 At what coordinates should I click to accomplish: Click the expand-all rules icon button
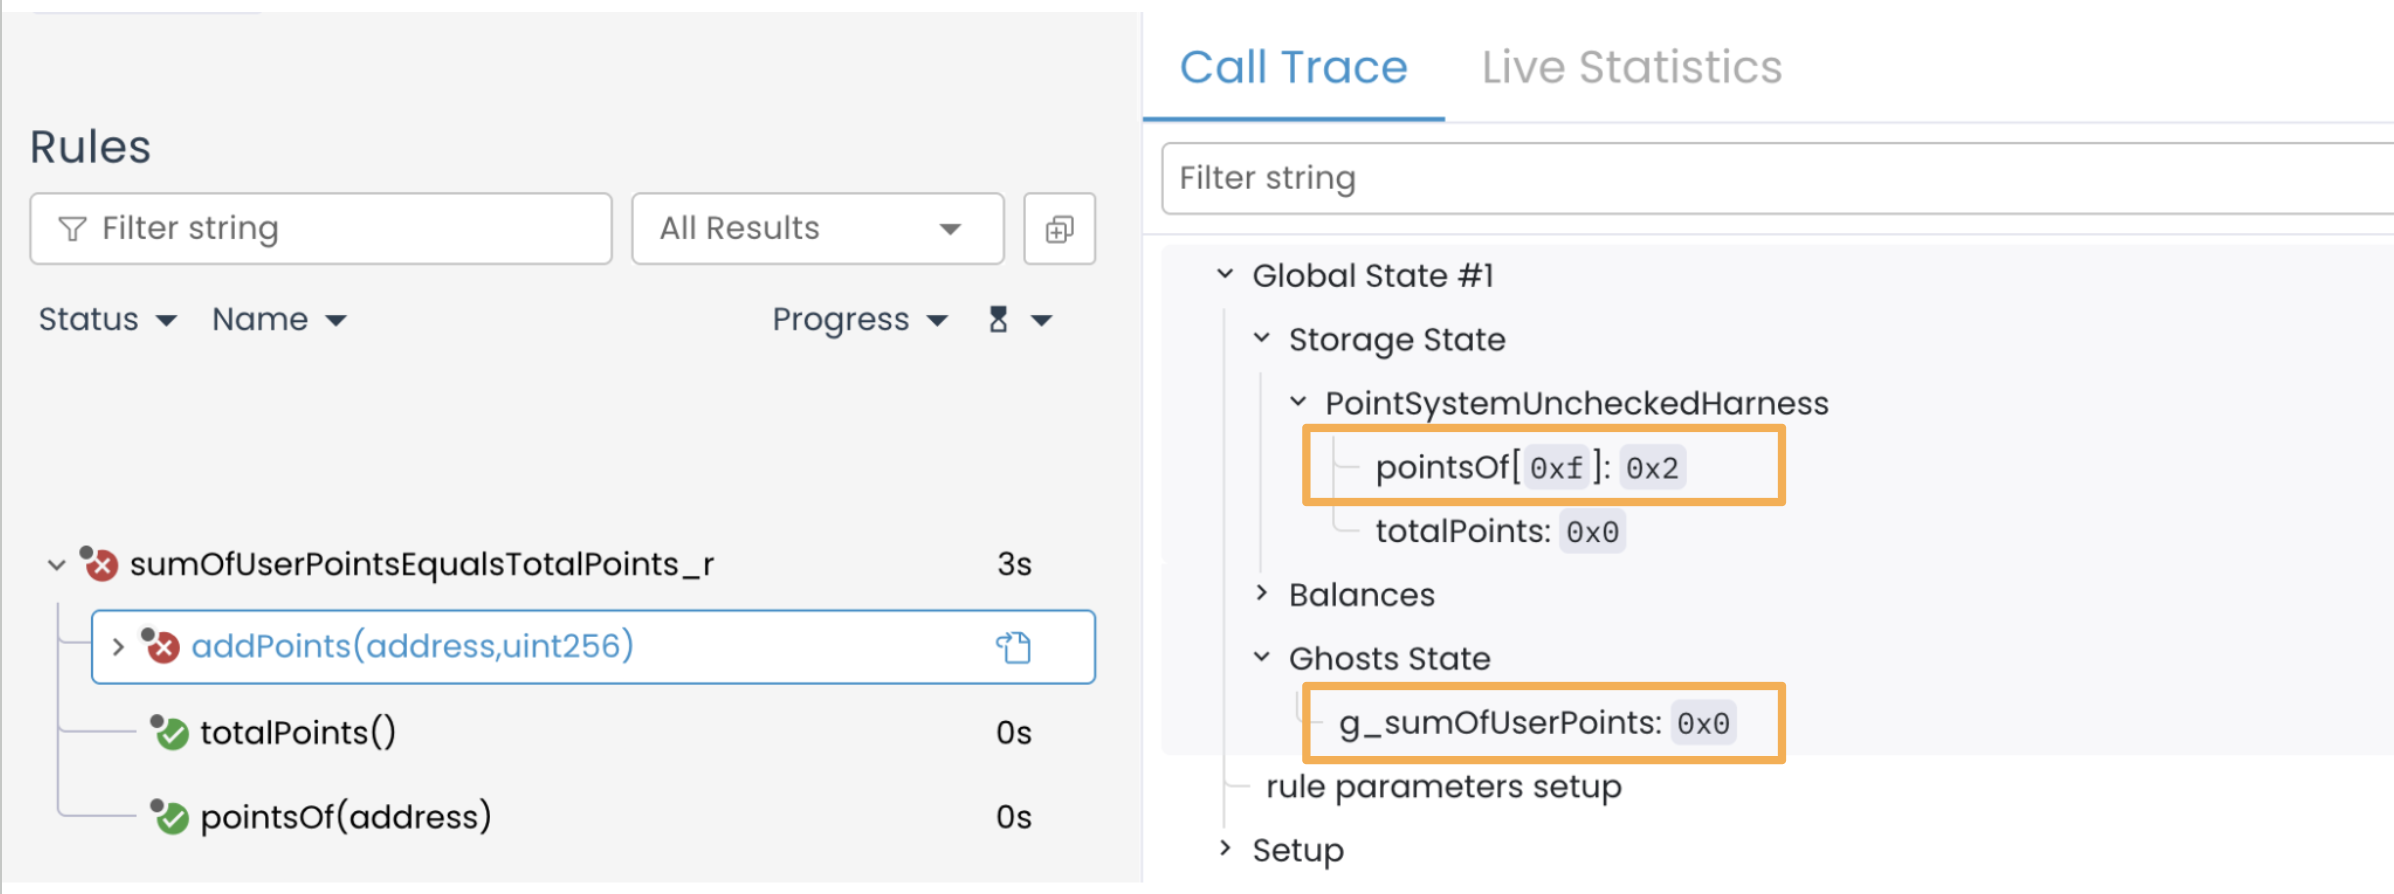(1059, 229)
